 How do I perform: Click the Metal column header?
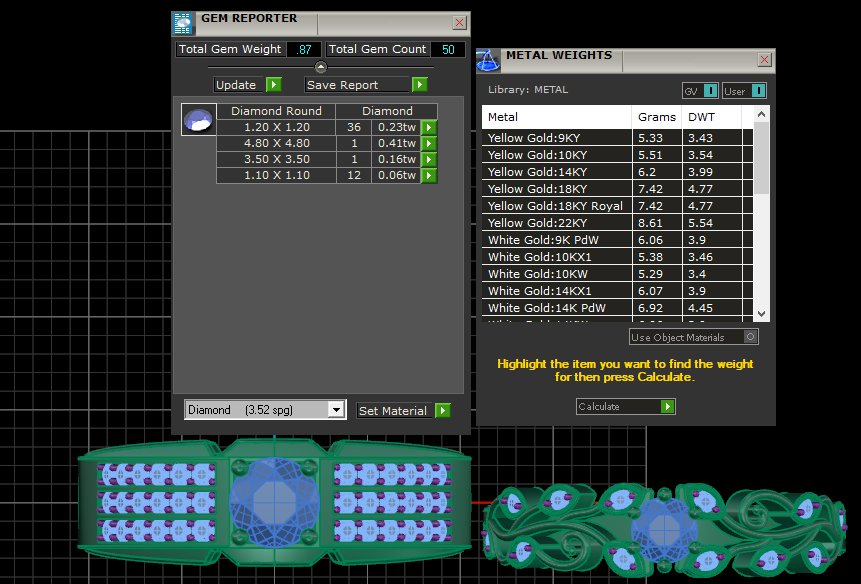click(557, 117)
